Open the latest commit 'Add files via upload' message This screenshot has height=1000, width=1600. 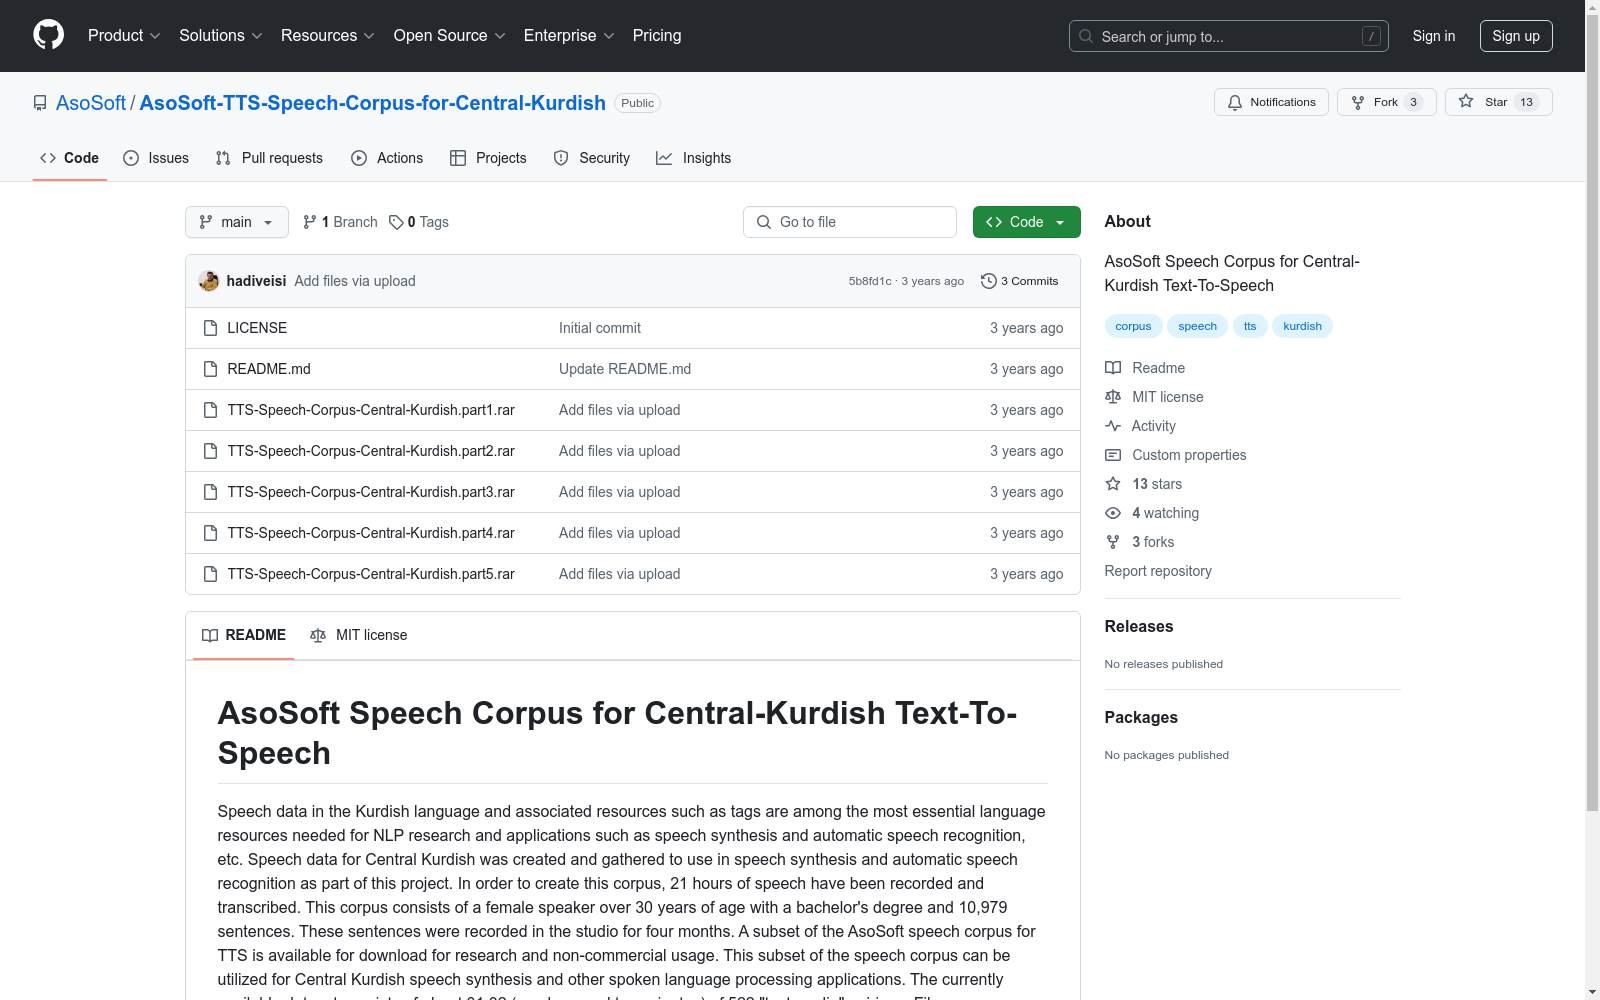click(355, 281)
